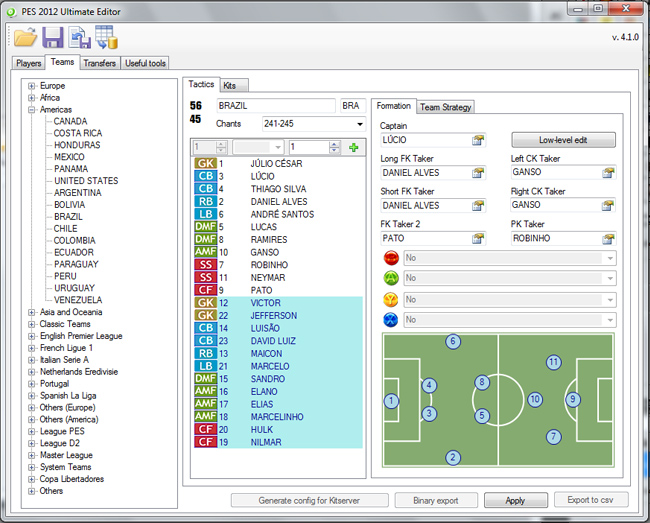Select player marker 11 on the pitch
The height and width of the screenshot is (523, 650).
(553, 362)
